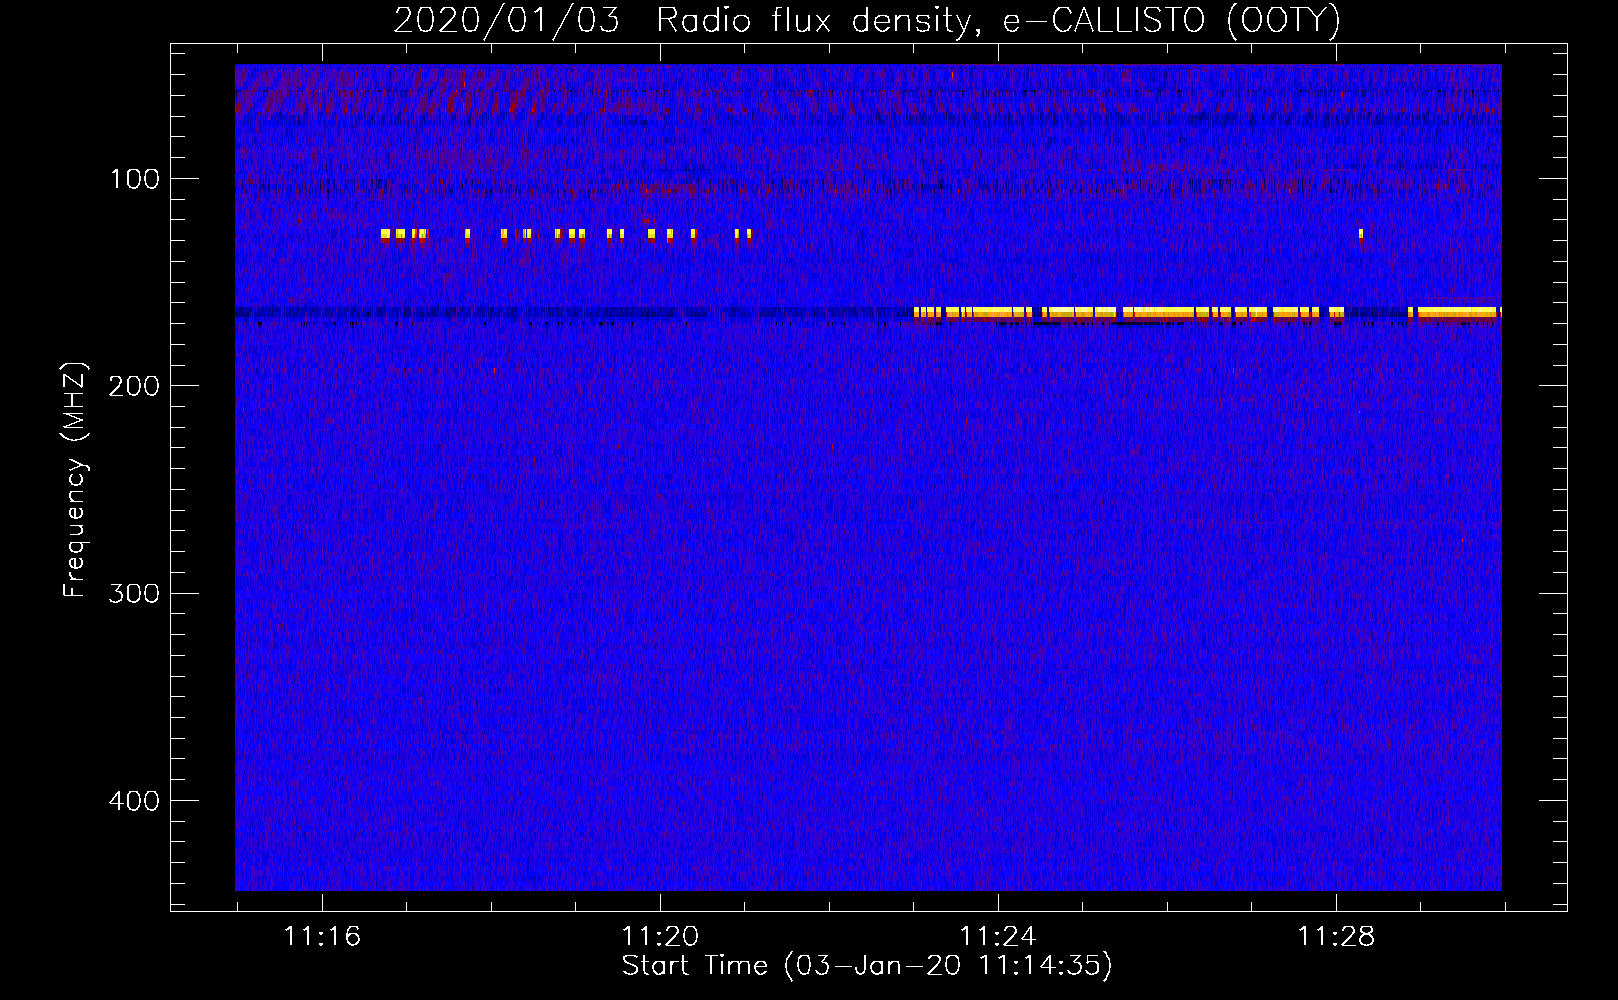Click the bright yellow emission band after 11:29
This screenshot has width=1618, height=1000.
tap(1455, 313)
